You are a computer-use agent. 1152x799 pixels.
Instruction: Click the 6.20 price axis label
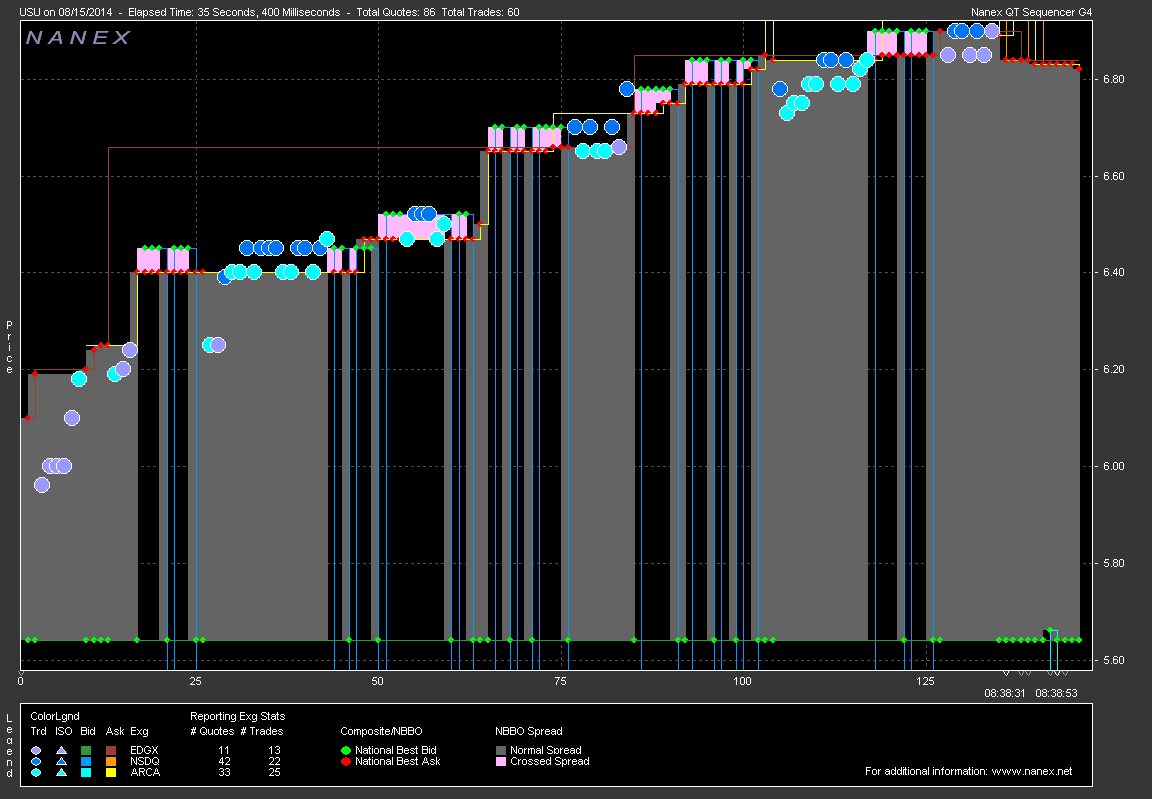(1114, 369)
